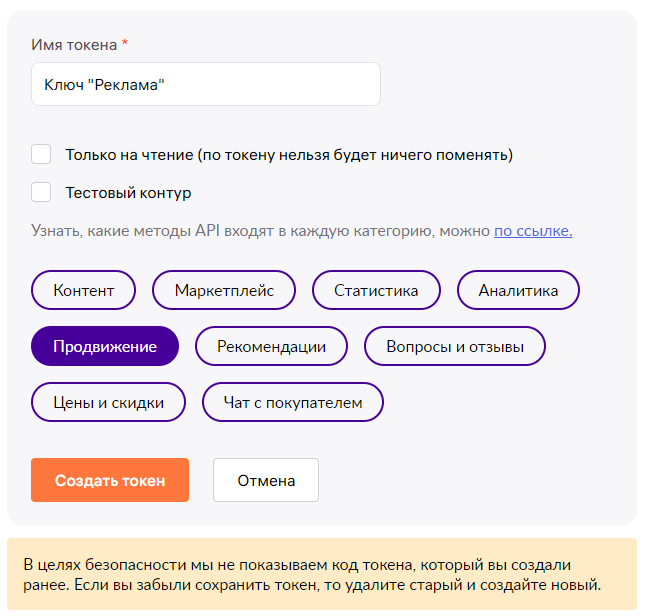The width and height of the screenshot is (649, 616).
Task: Turn on the "Цены и скидки" category
Action: (x=108, y=403)
